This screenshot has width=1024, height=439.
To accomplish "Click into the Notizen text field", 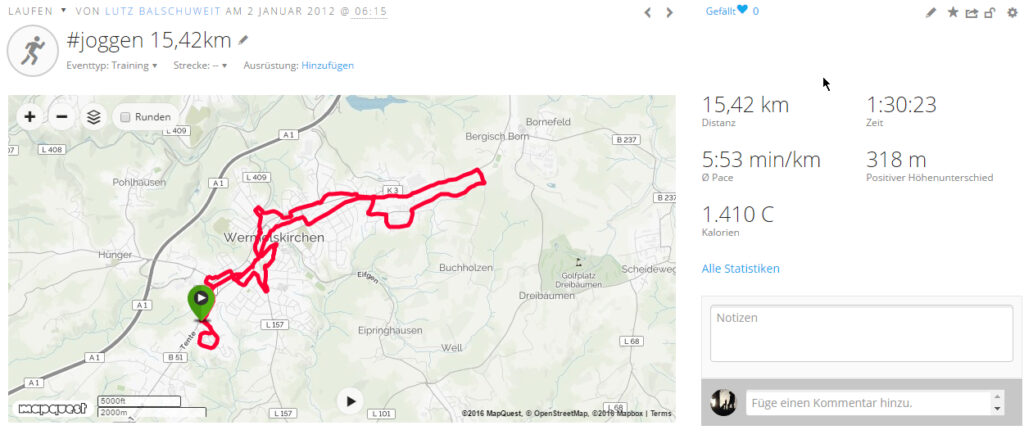I will [861, 334].
